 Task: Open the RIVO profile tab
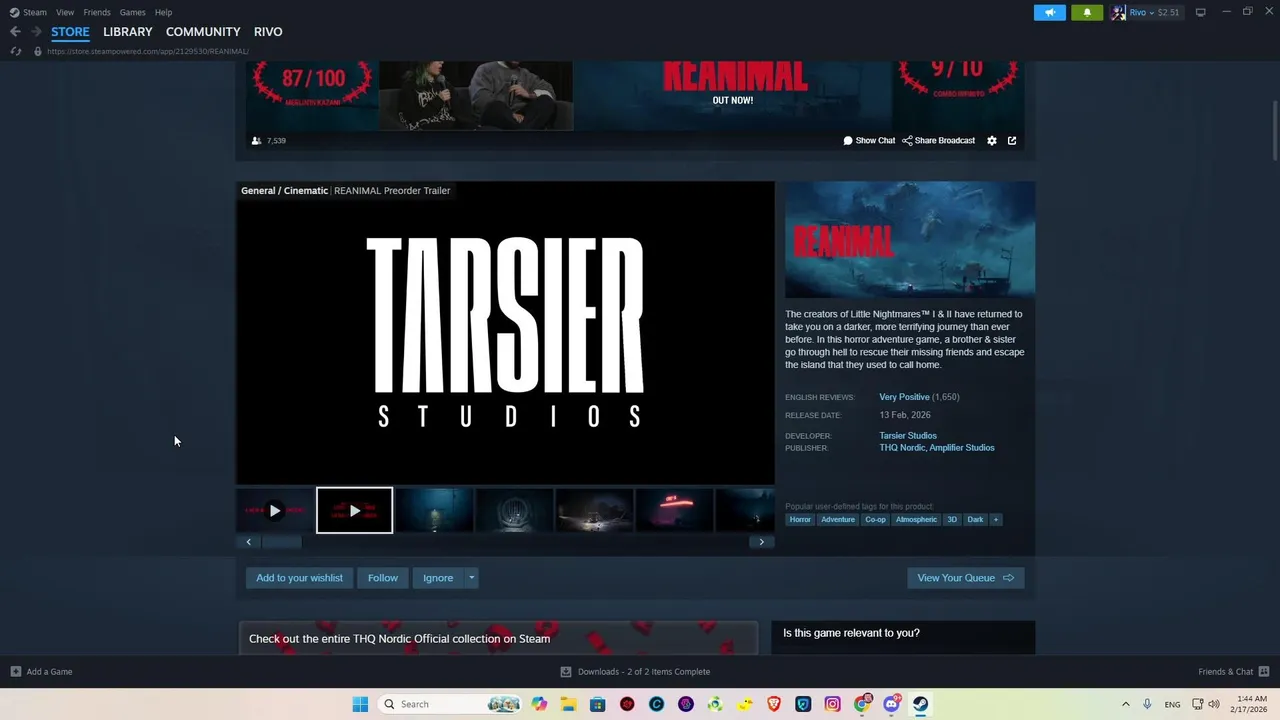268,32
